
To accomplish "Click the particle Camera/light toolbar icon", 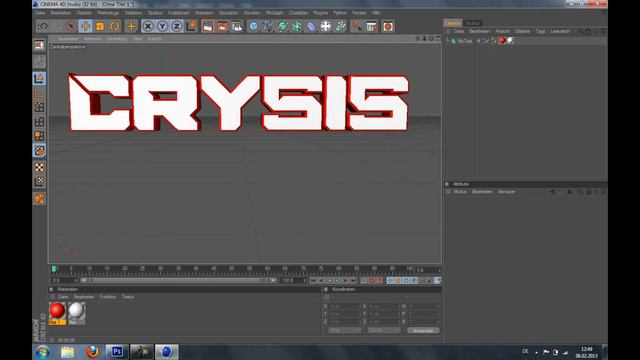I will pos(340,27).
